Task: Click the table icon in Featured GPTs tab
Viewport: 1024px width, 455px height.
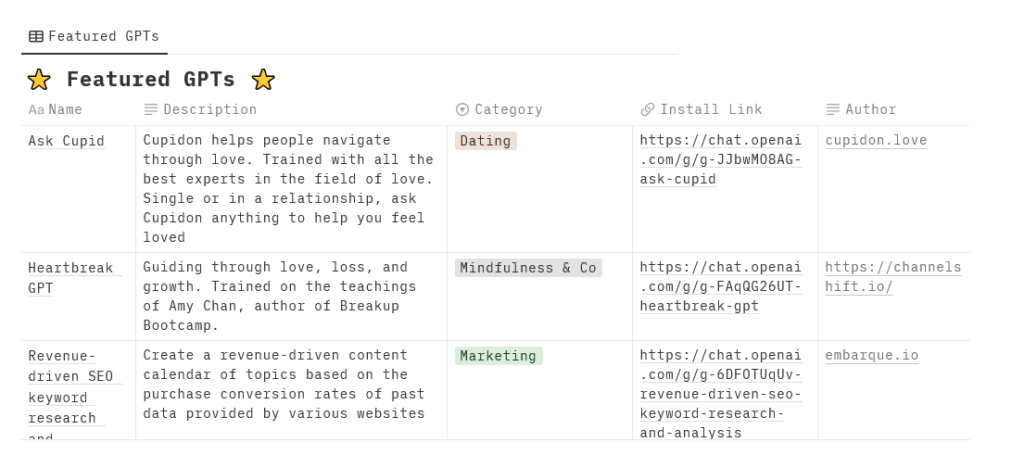Action: (36, 37)
